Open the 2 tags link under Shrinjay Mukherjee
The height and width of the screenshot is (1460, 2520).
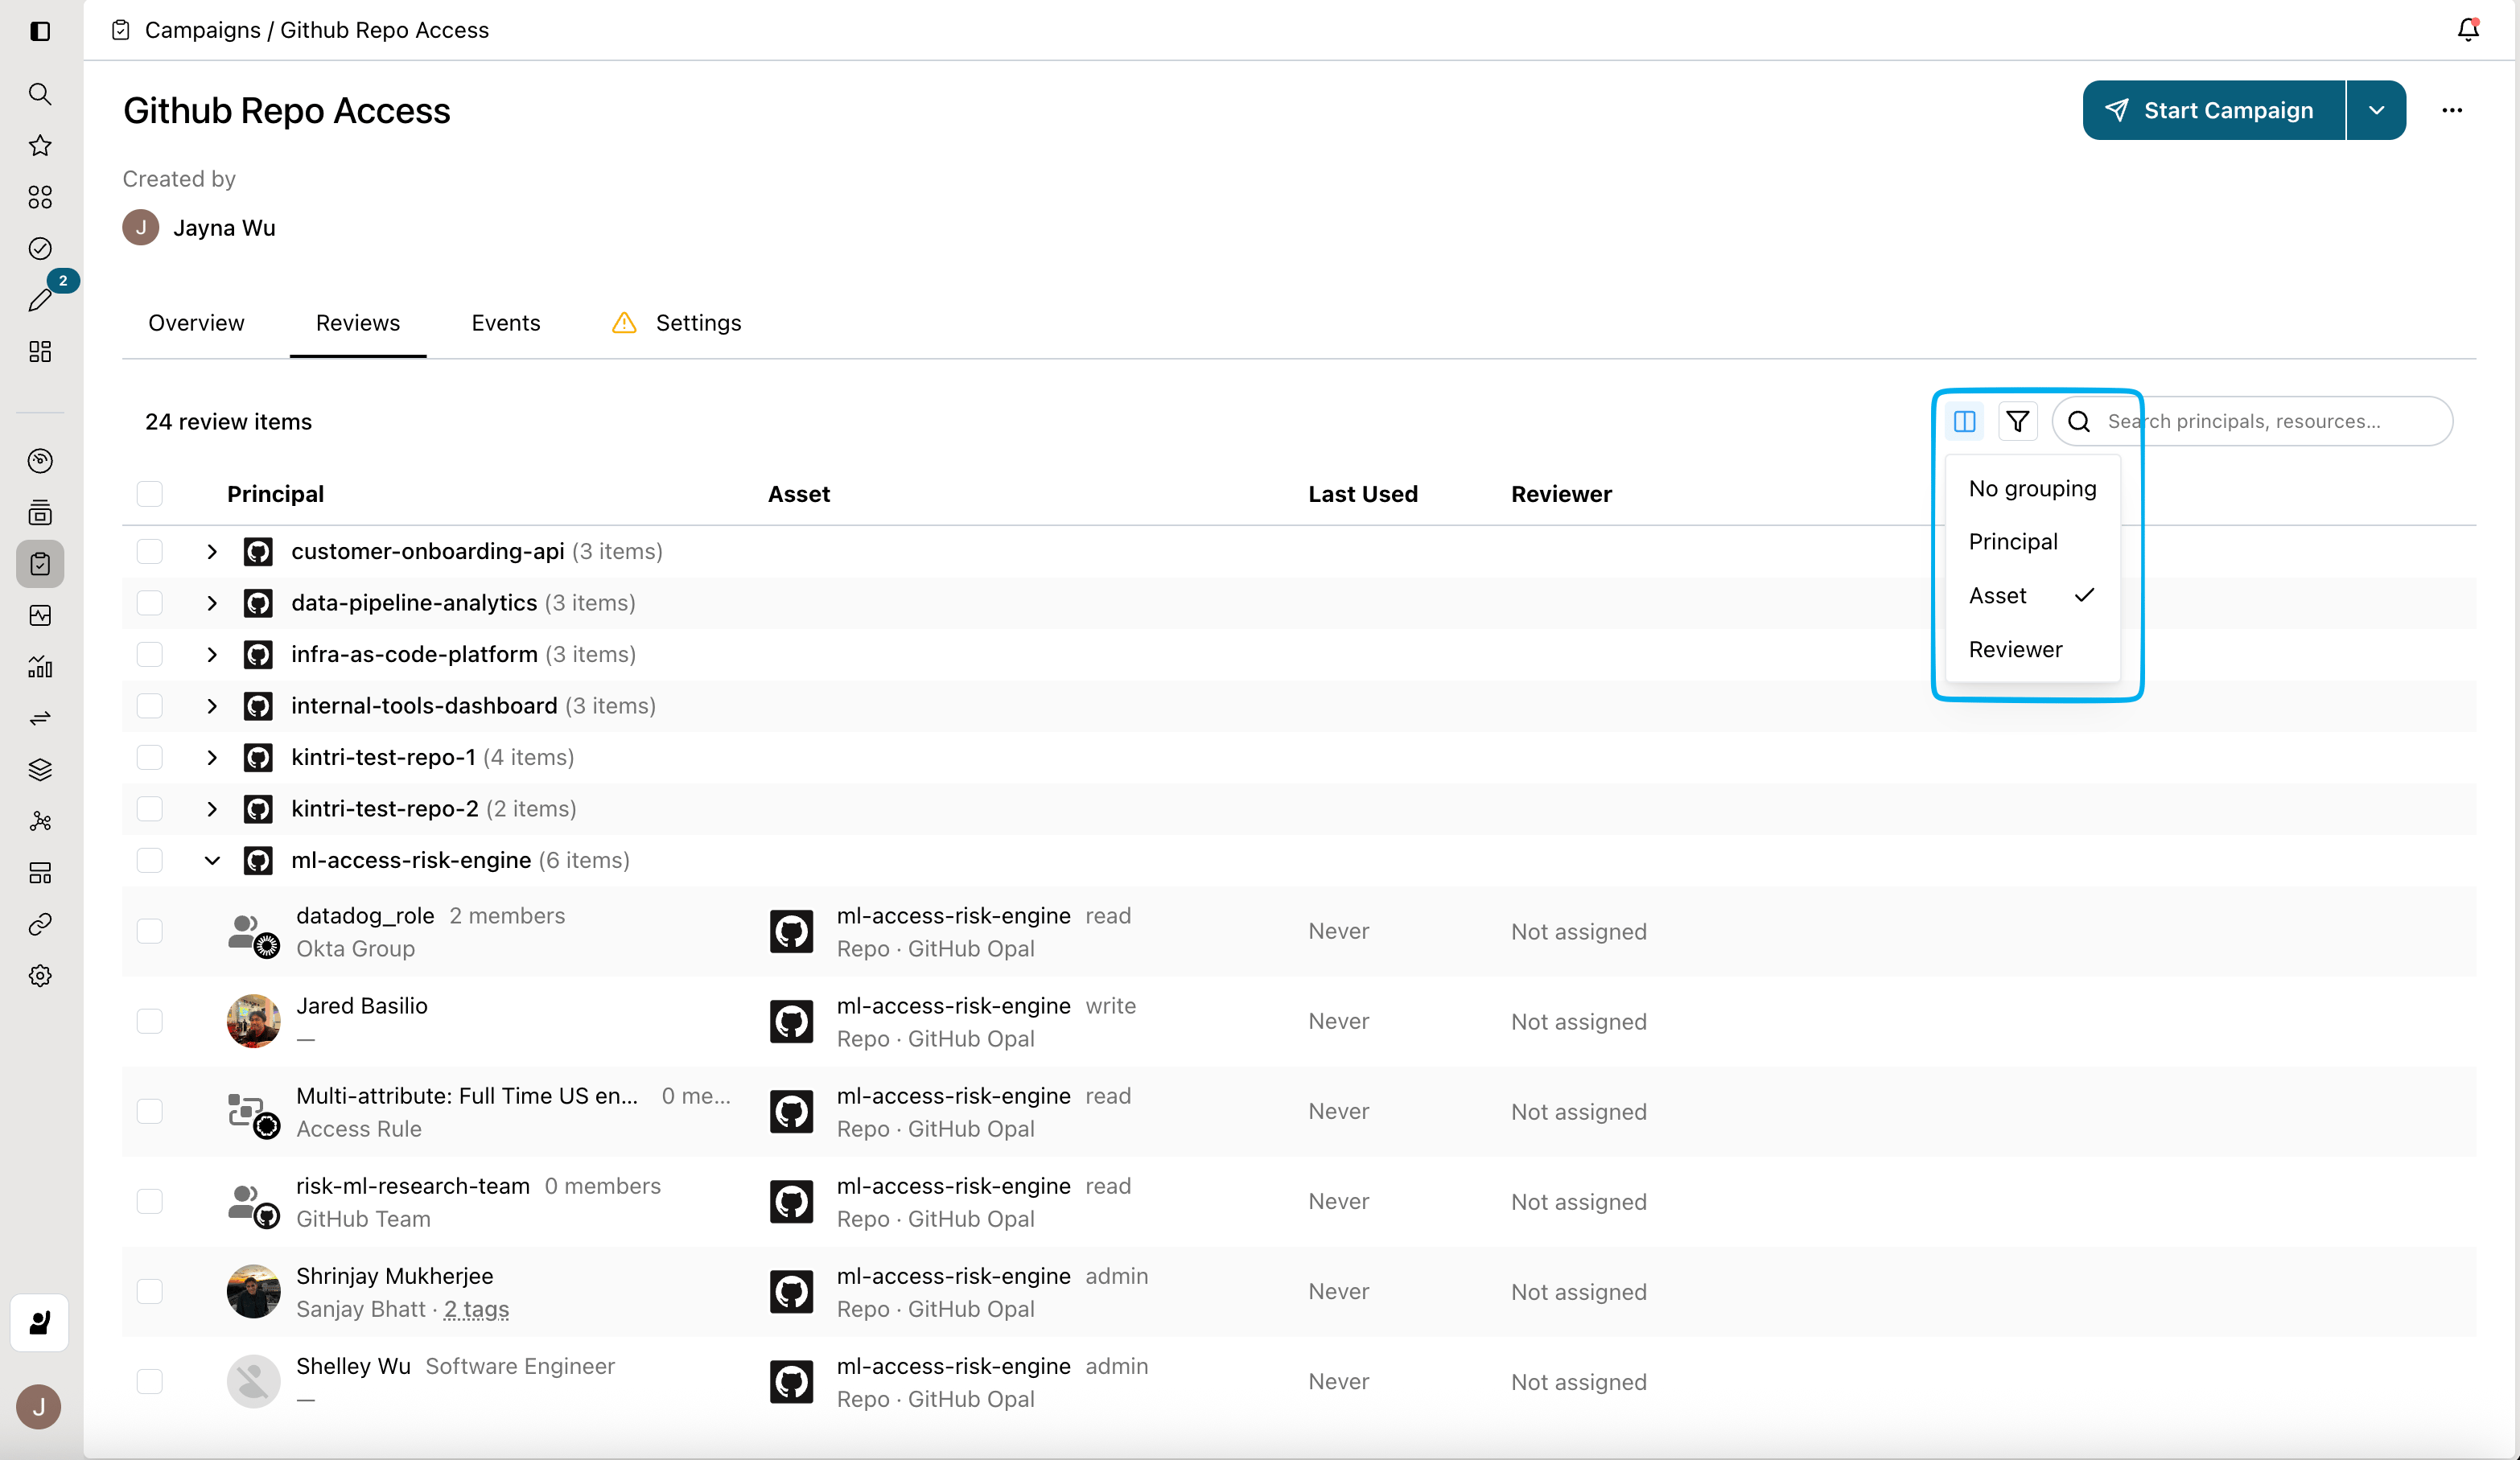(x=476, y=1309)
